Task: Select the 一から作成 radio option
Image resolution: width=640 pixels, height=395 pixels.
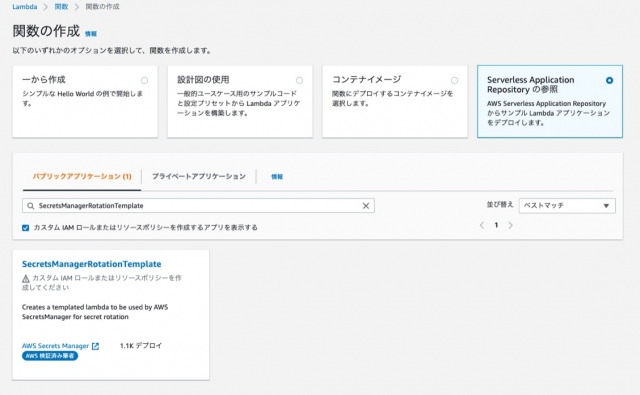Action: [x=144, y=80]
